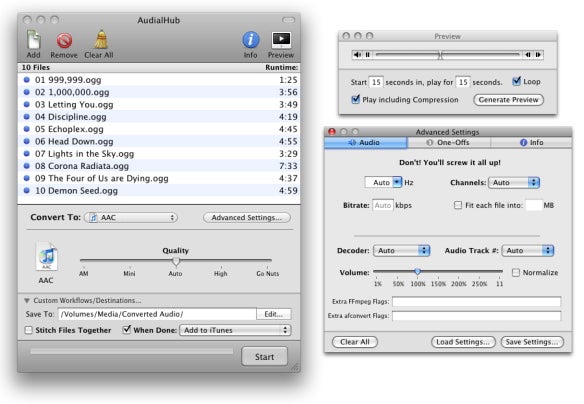
Task: Click blue dot beside 09 The Four of Us are Dying.ogg
Action: tap(26, 178)
